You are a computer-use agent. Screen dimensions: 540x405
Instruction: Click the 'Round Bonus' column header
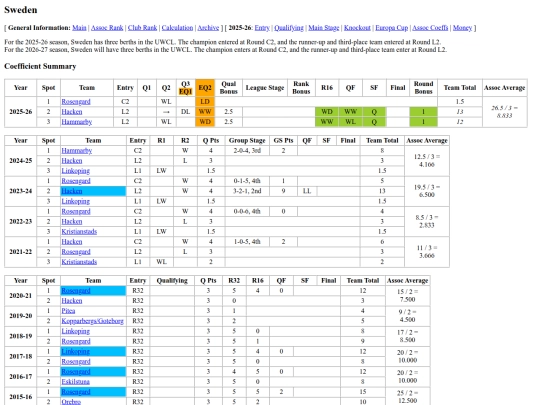tap(423, 88)
